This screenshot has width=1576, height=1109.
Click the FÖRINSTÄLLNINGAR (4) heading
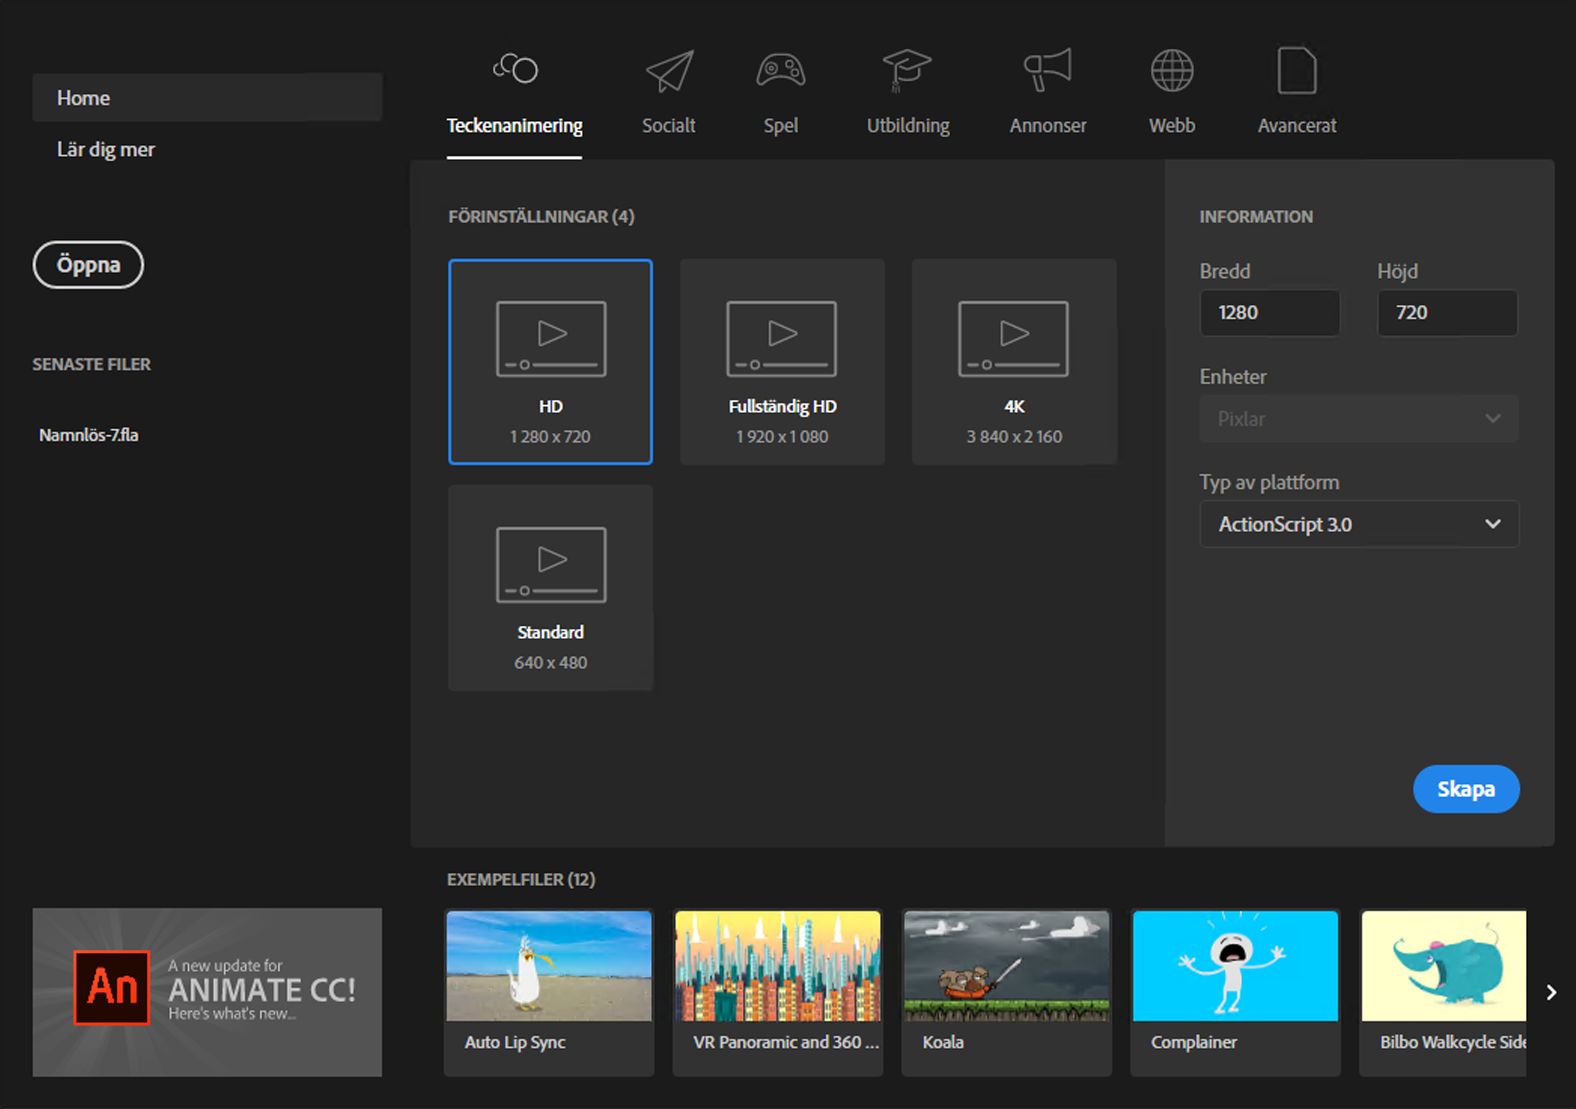click(x=541, y=217)
